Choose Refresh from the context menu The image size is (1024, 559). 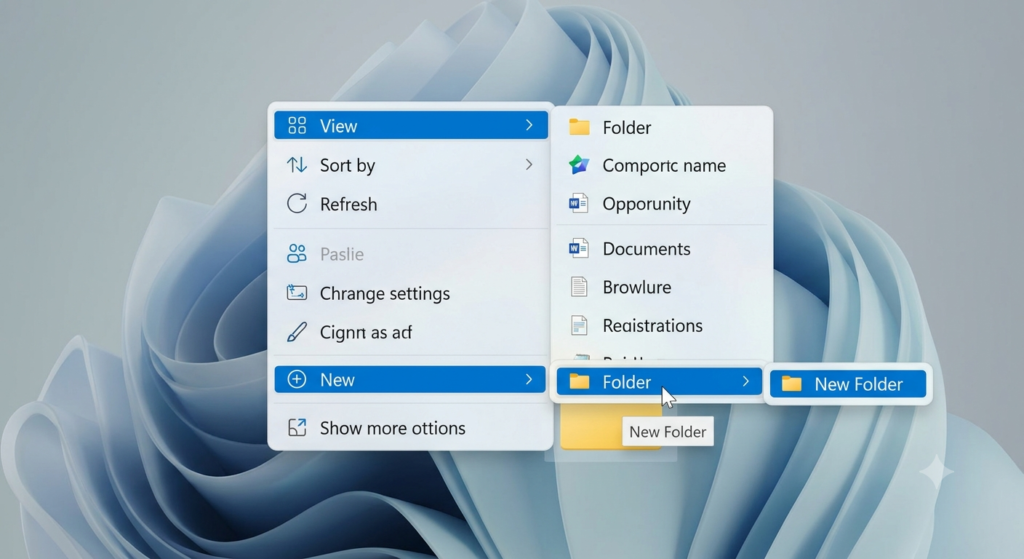coord(411,204)
